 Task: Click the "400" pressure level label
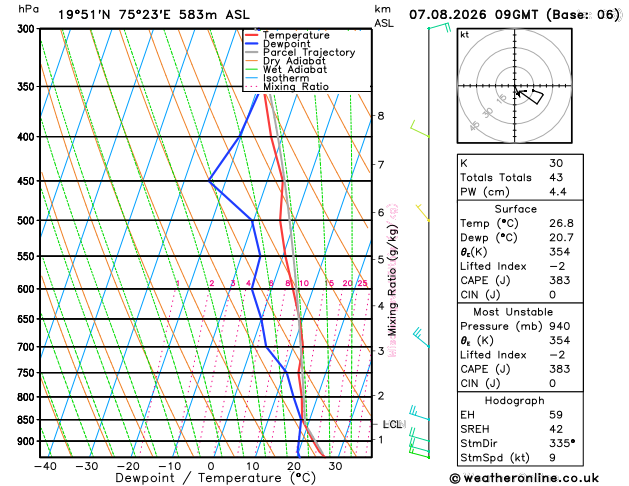pos(26,137)
